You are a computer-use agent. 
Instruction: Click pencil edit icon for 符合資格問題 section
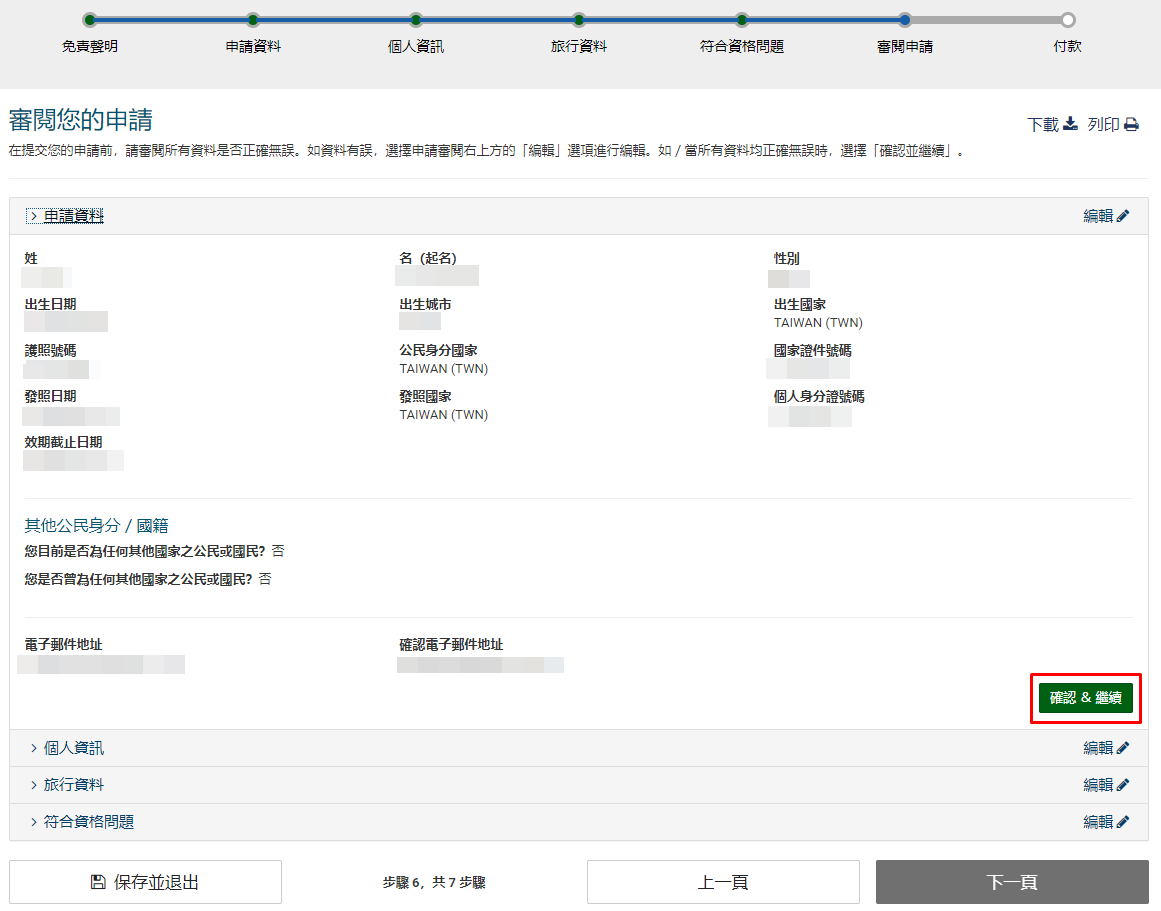coord(1123,822)
